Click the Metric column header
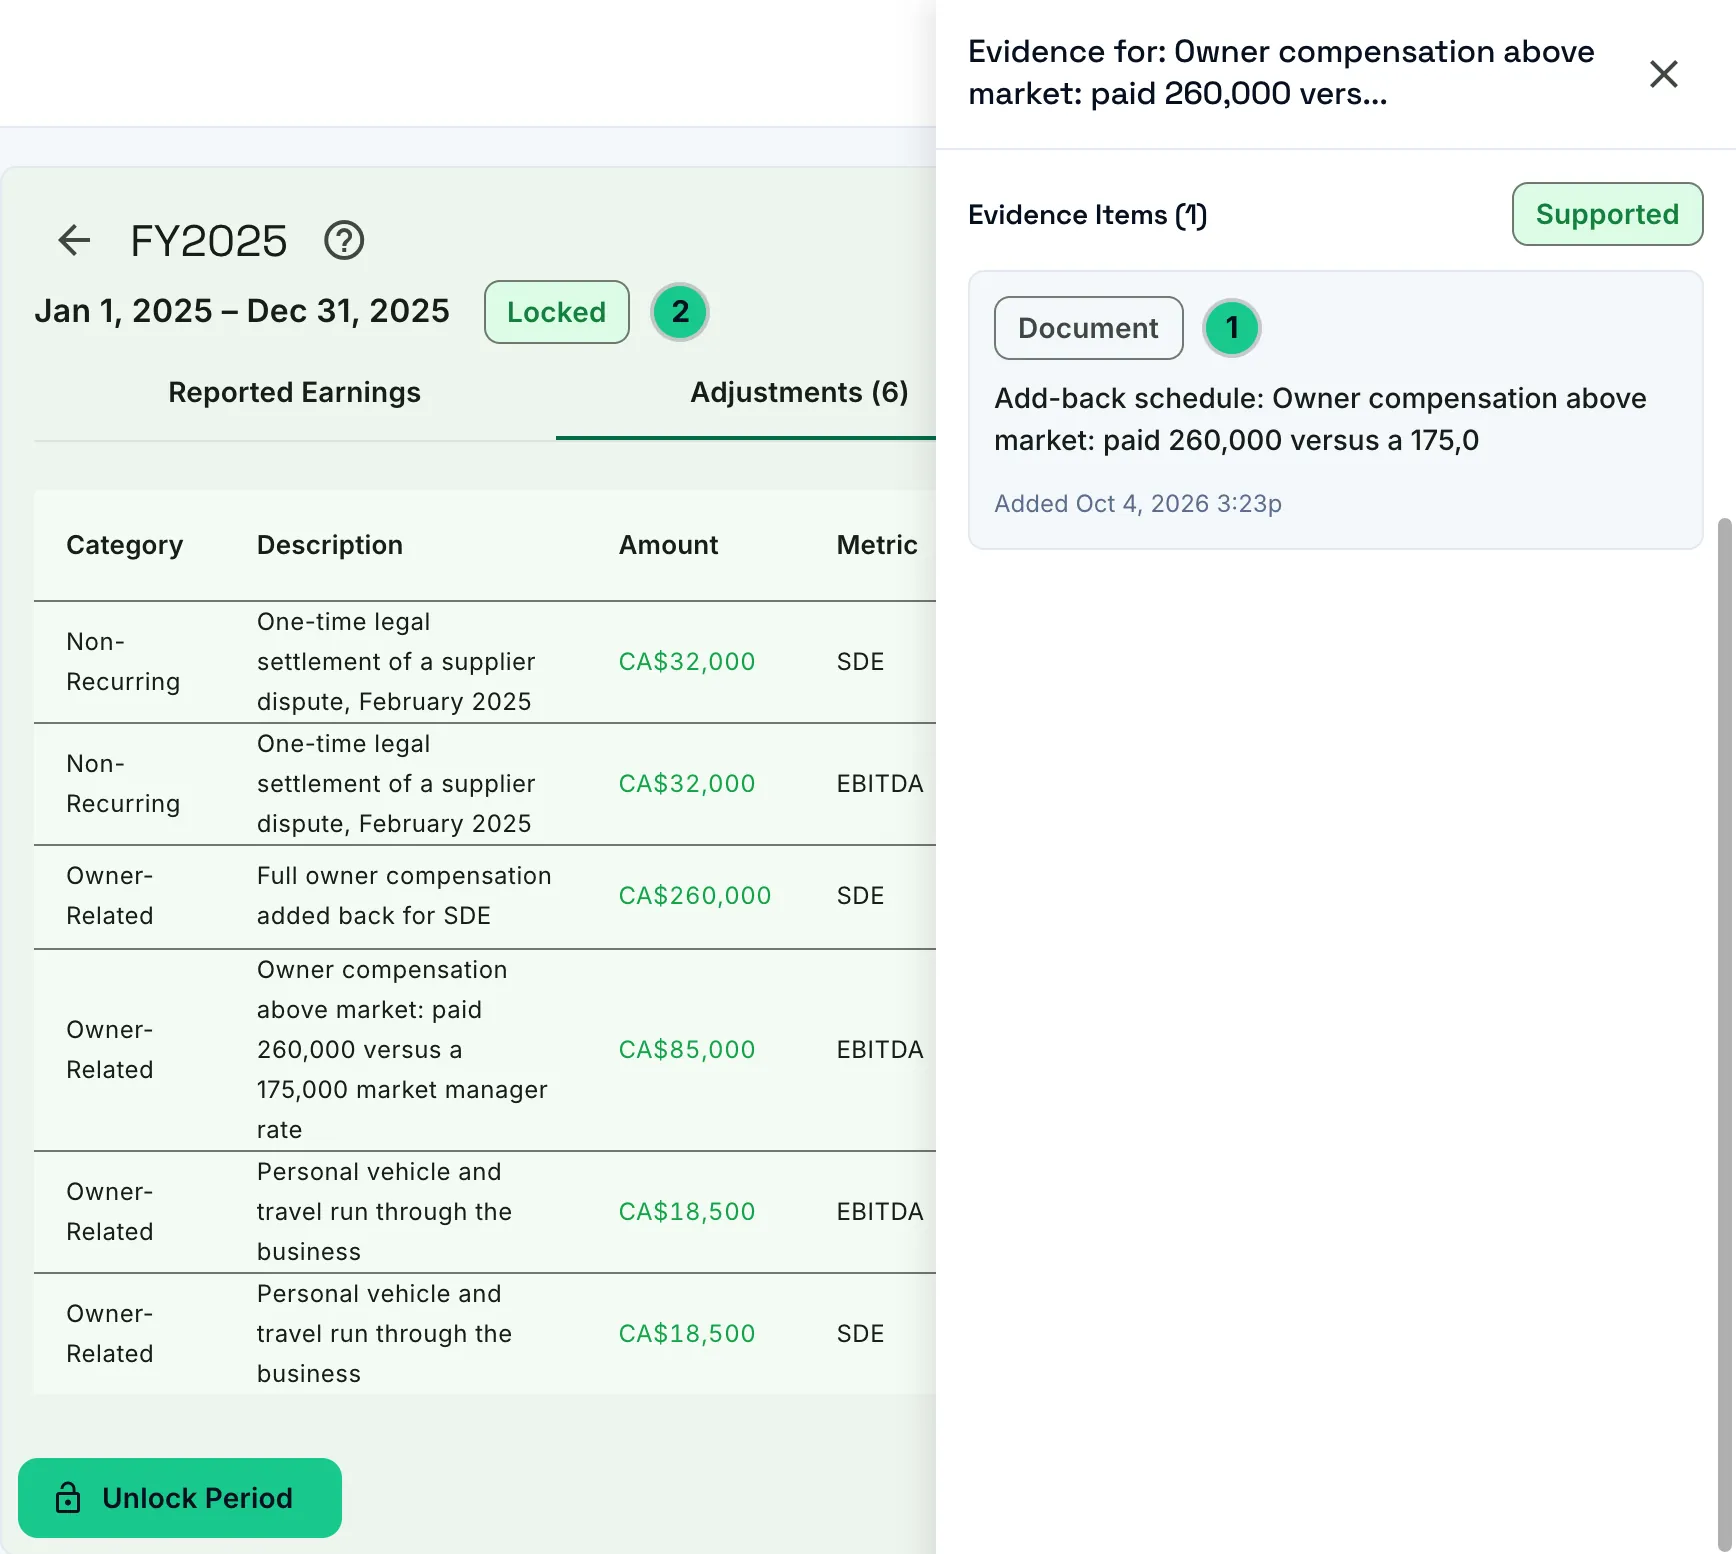 (x=877, y=545)
